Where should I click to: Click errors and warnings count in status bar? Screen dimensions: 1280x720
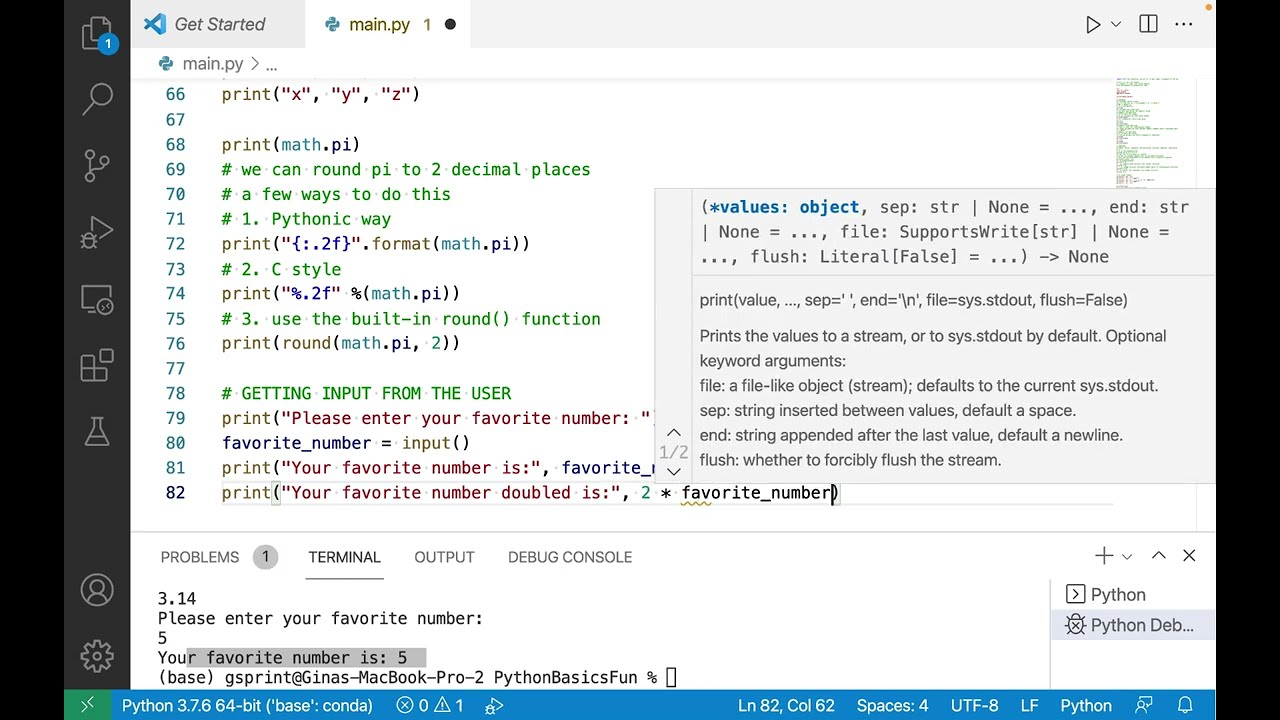(429, 705)
